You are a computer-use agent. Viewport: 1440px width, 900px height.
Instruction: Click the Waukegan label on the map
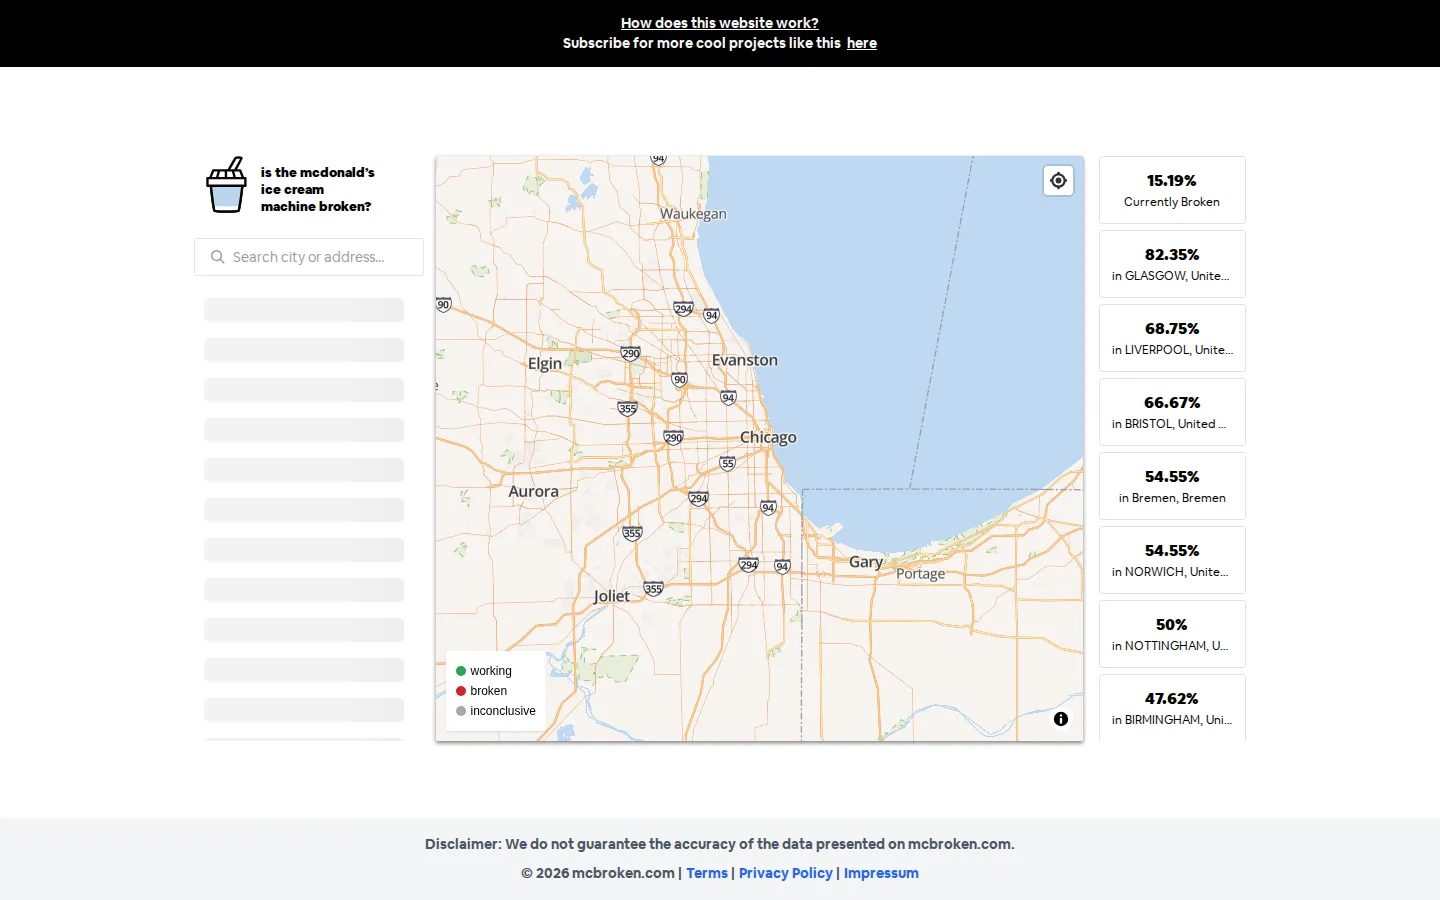pyautogui.click(x=693, y=214)
